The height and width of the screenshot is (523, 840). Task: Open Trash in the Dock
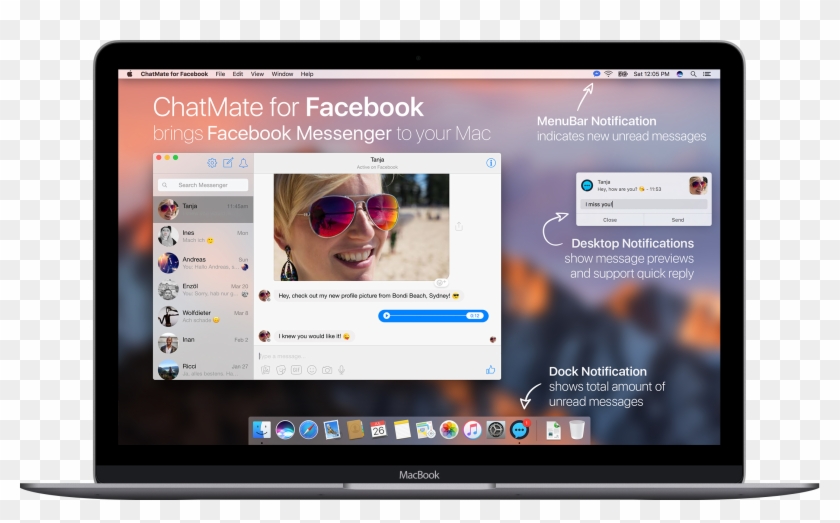(x=577, y=429)
